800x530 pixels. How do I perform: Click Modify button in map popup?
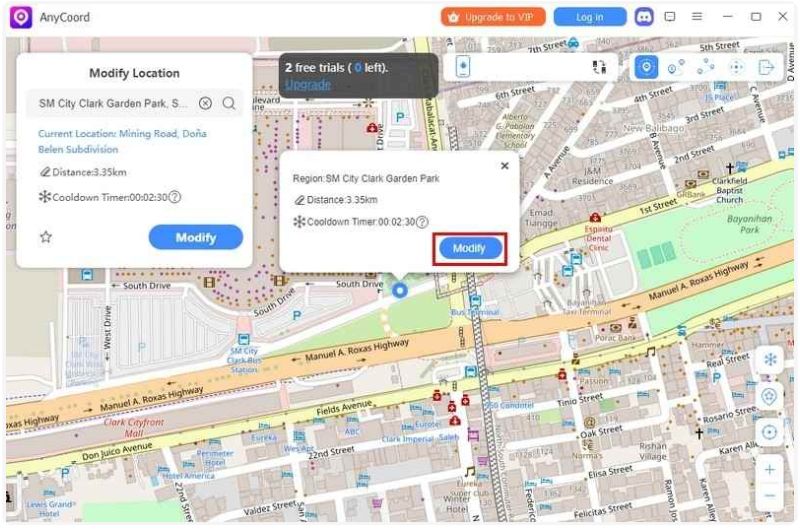click(x=469, y=248)
